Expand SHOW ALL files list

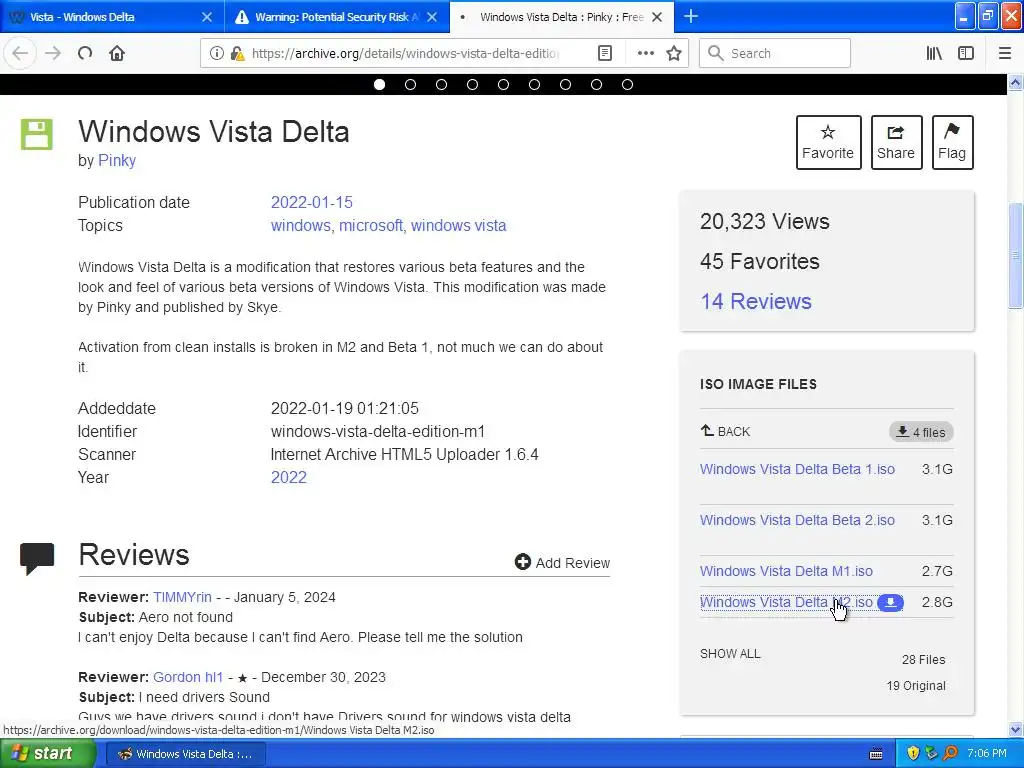coord(730,654)
